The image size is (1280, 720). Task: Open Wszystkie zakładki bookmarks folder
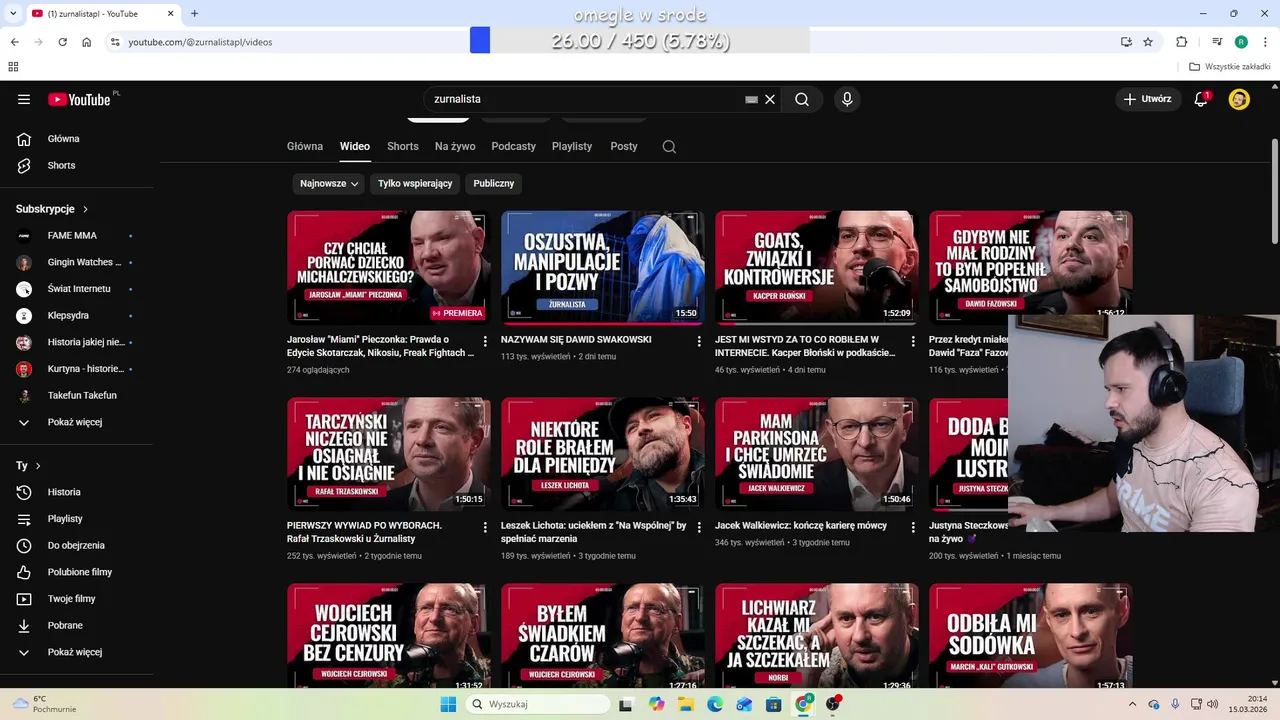pos(1230,67)
